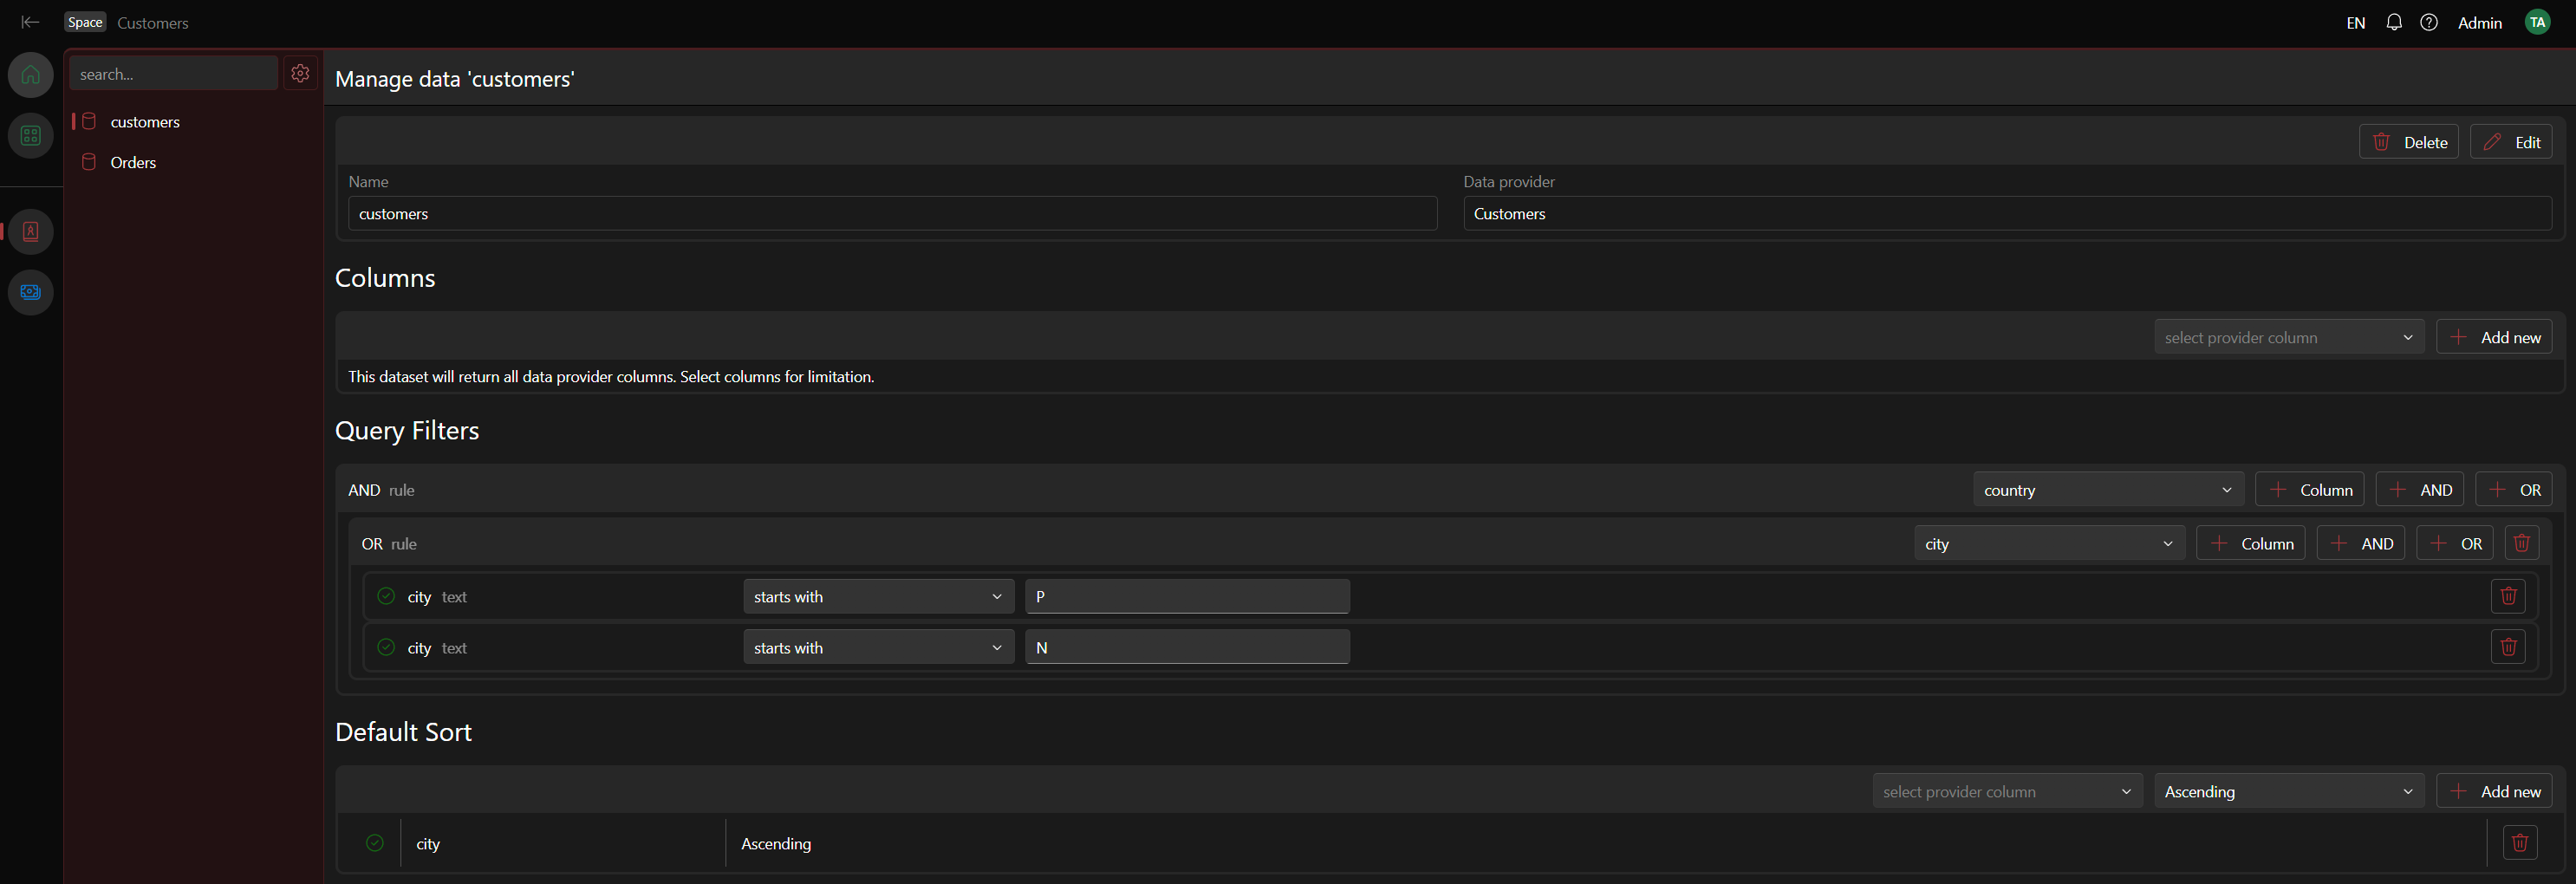Focus the sidebar search field

(x=174, y=73)
